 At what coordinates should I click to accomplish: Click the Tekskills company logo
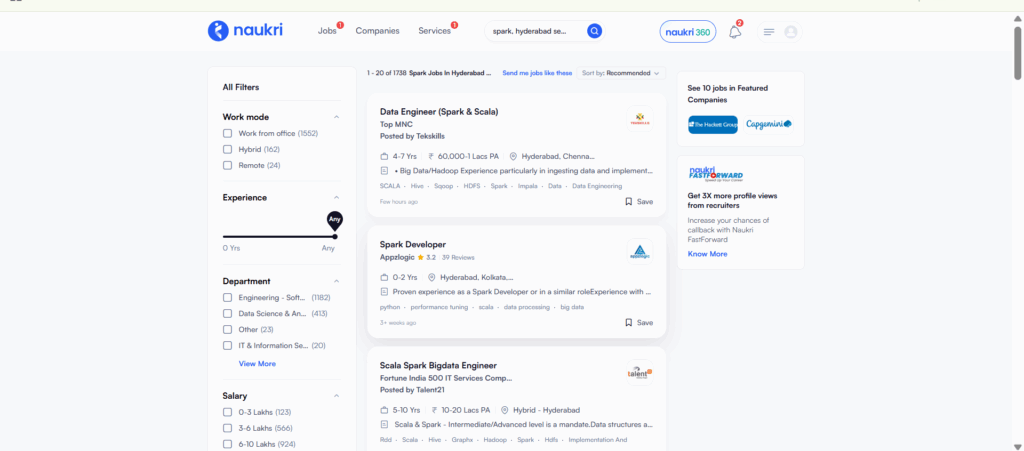(x=639, y=119)
